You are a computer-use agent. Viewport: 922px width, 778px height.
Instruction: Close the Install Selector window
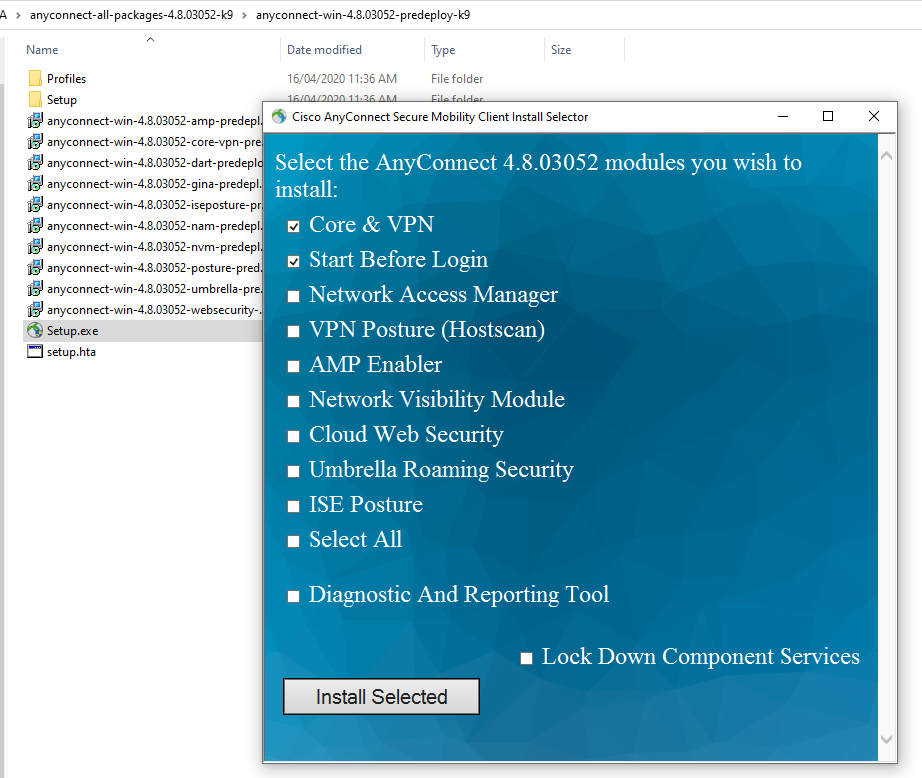(874, 116)
